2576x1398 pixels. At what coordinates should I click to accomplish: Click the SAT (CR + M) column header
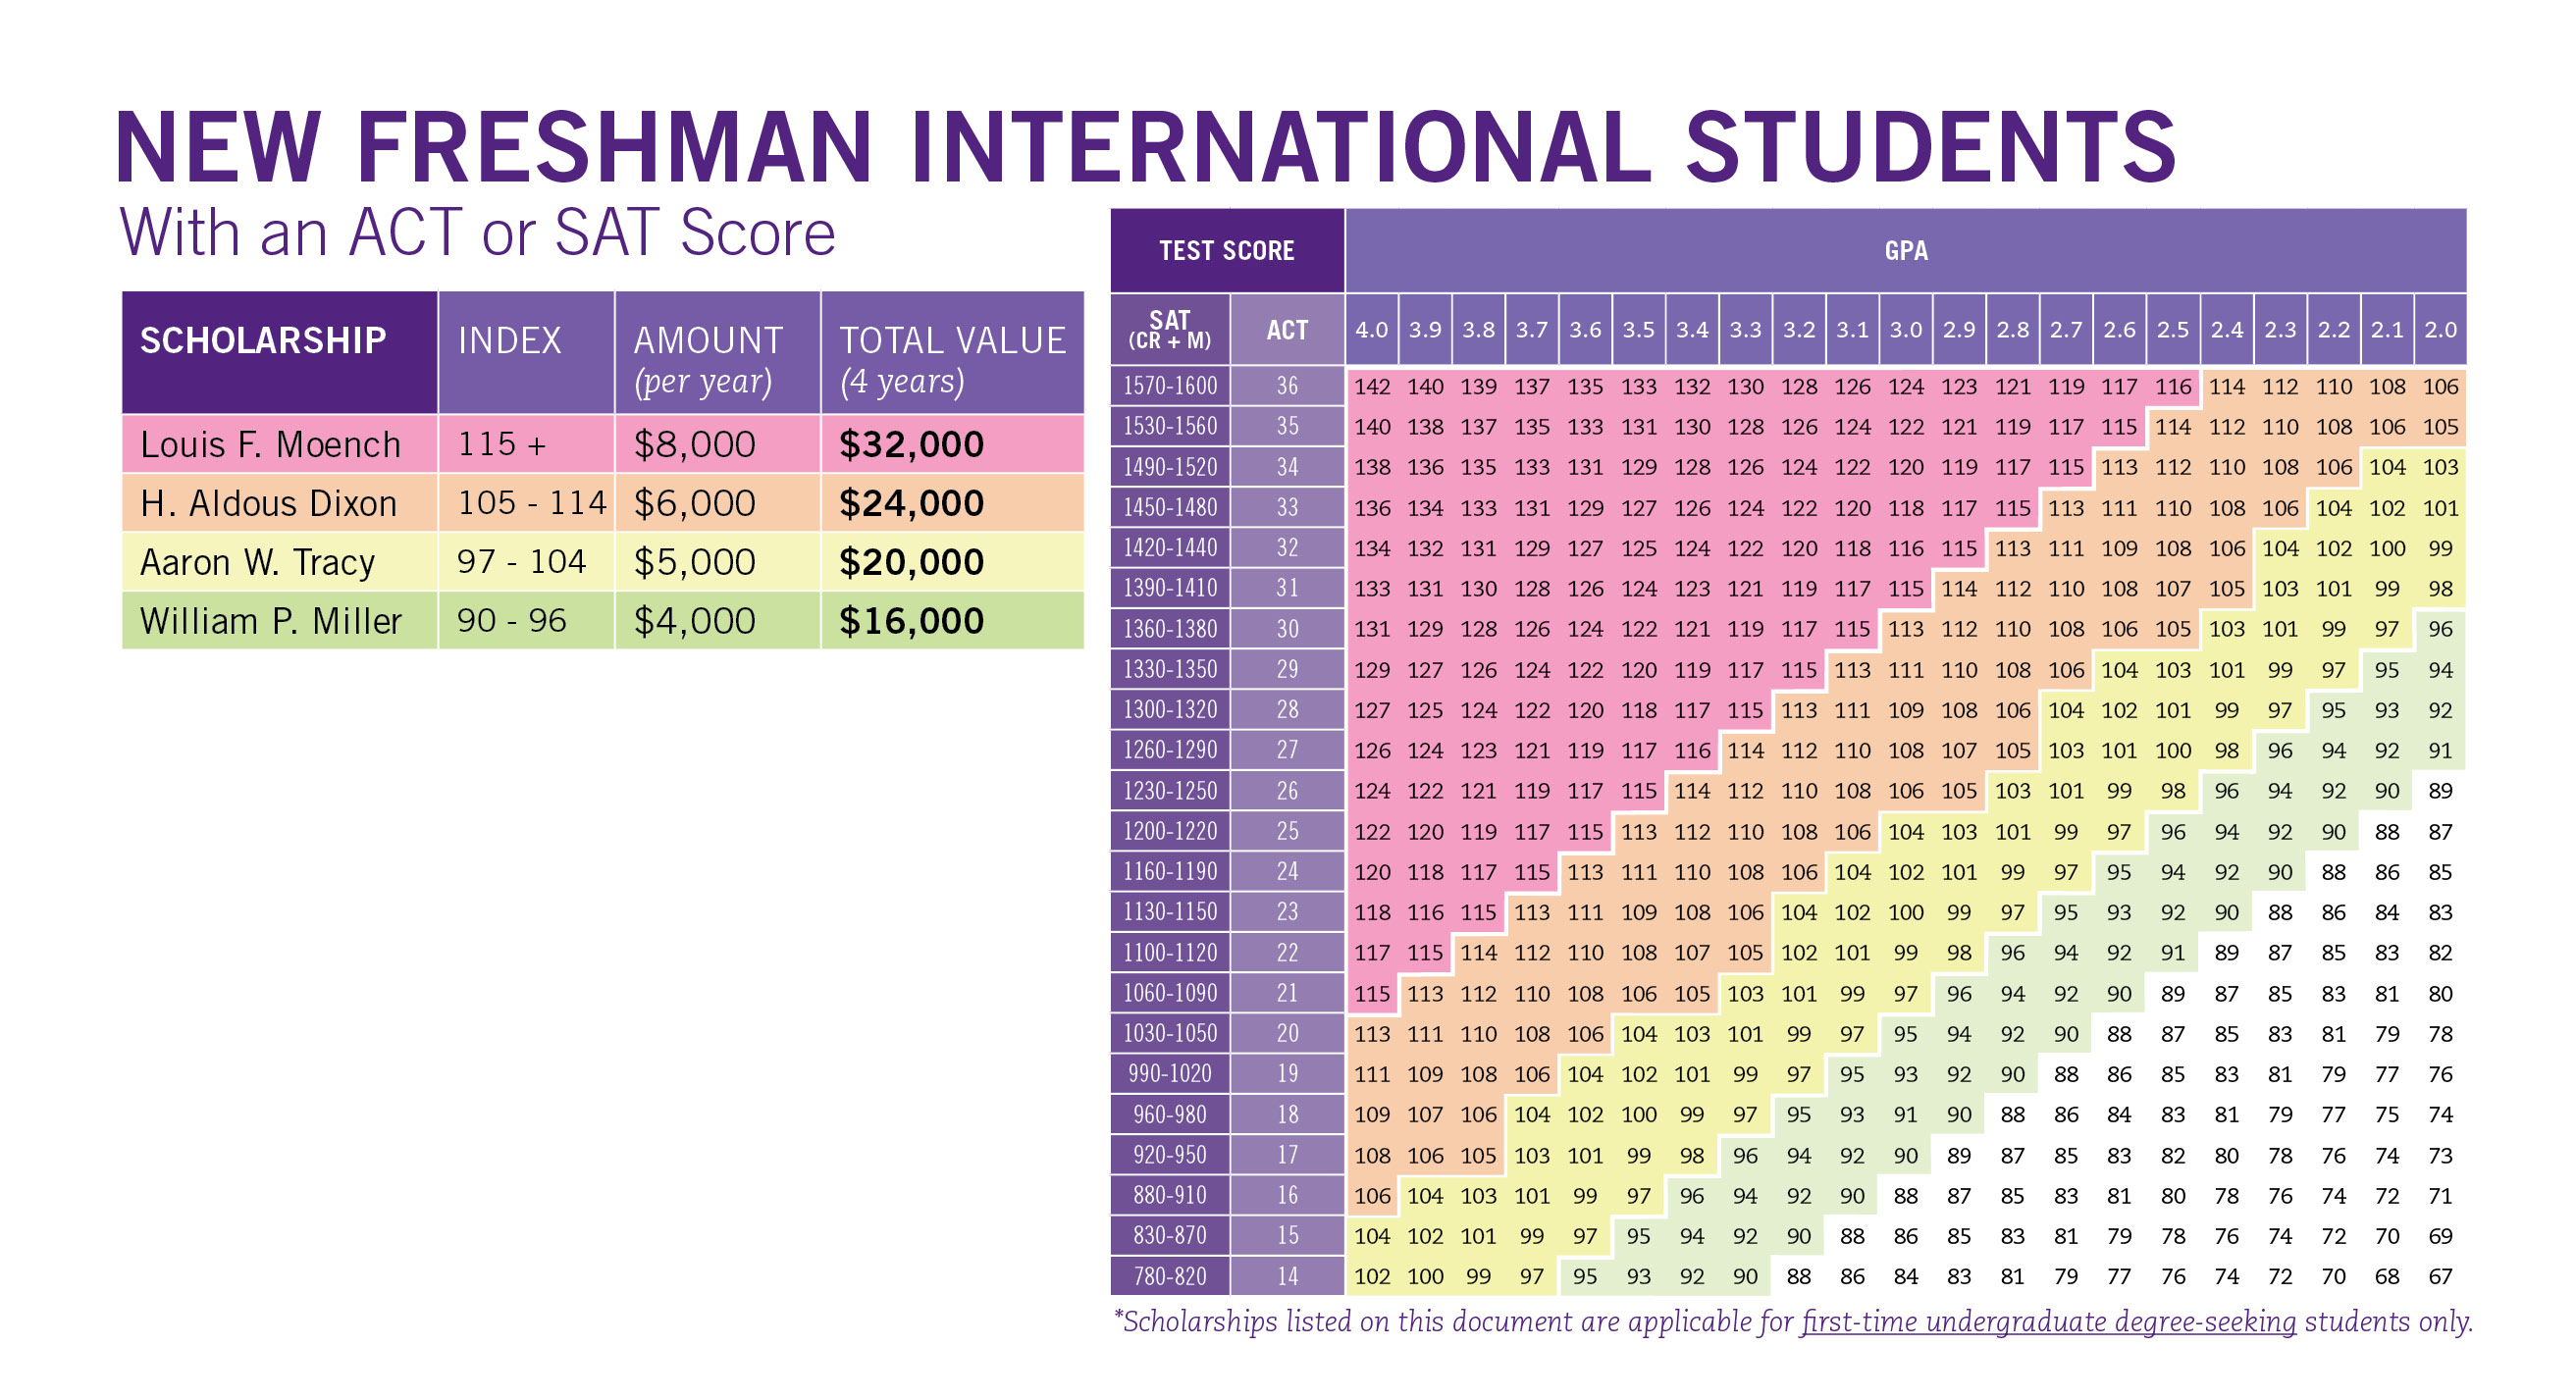point(1169,330)
